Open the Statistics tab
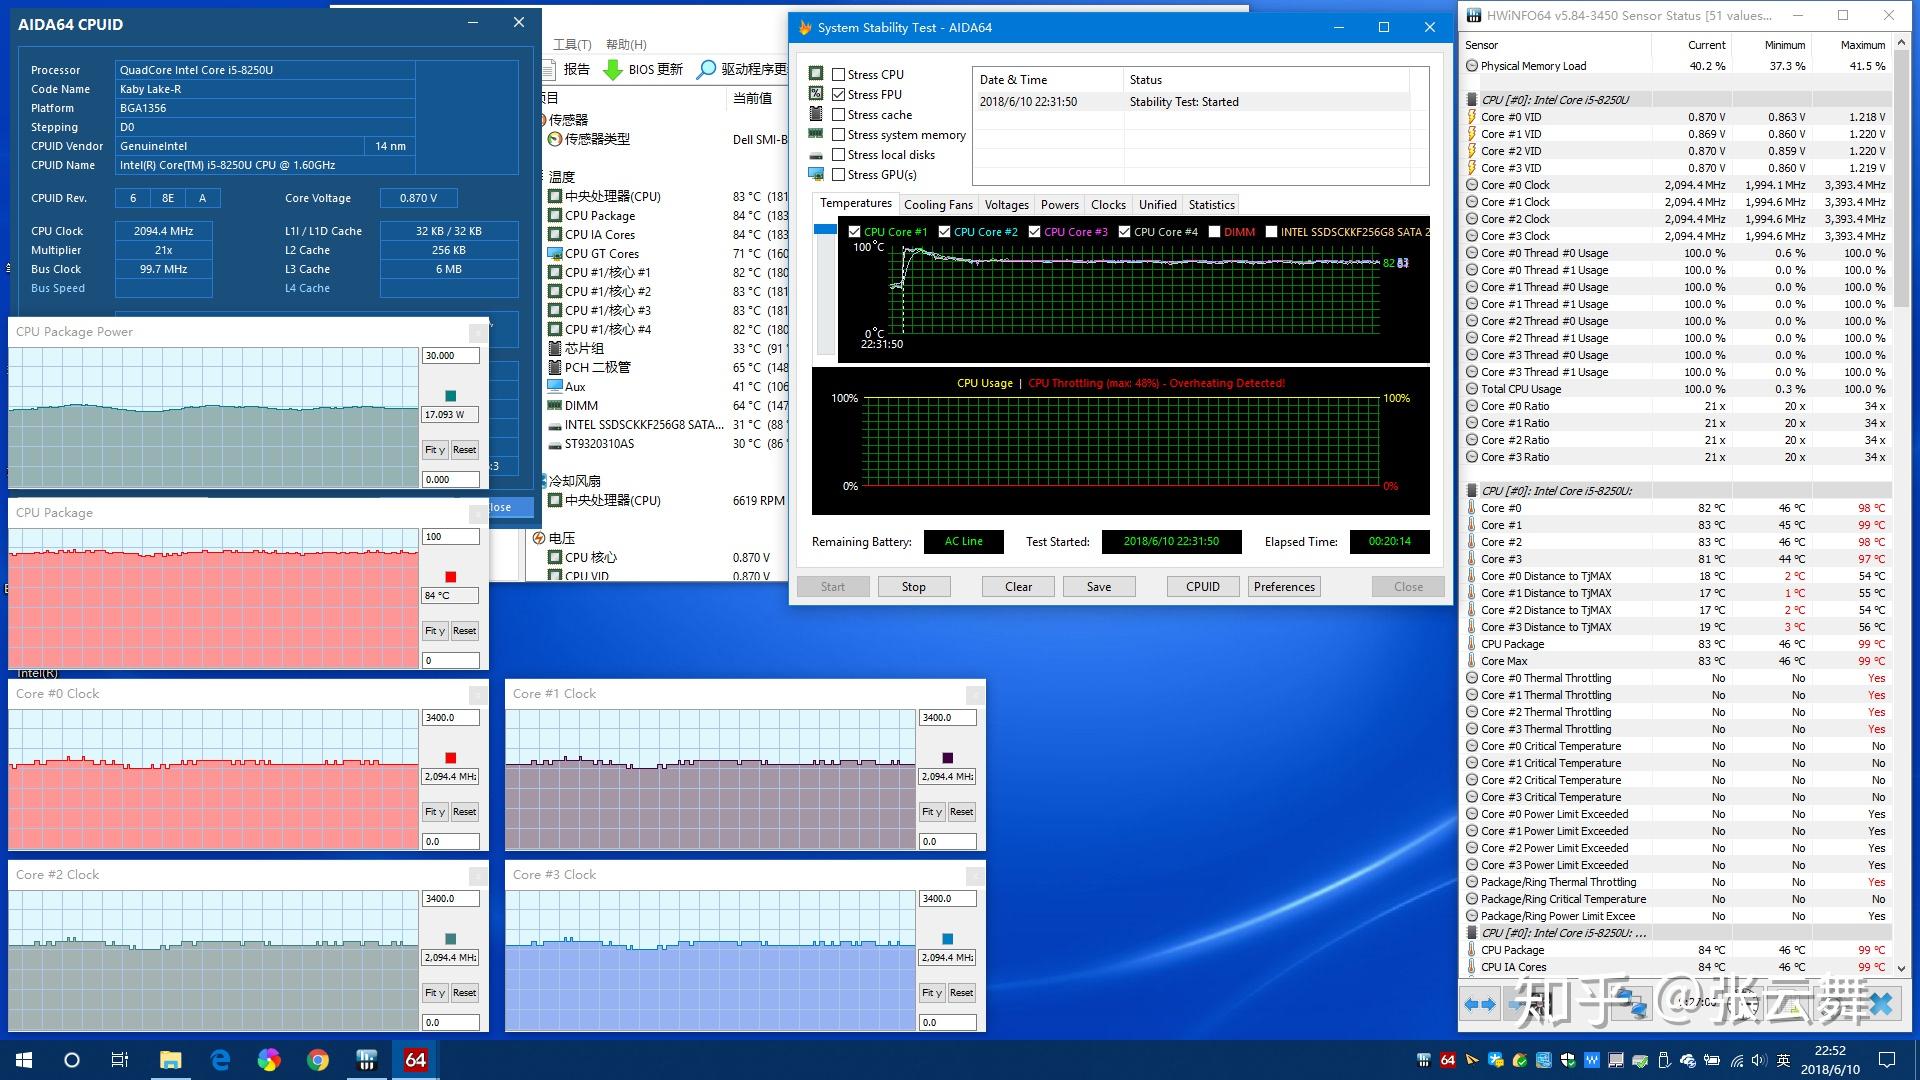The height and width of the screenshot is (1080, 1920). 1211,205
